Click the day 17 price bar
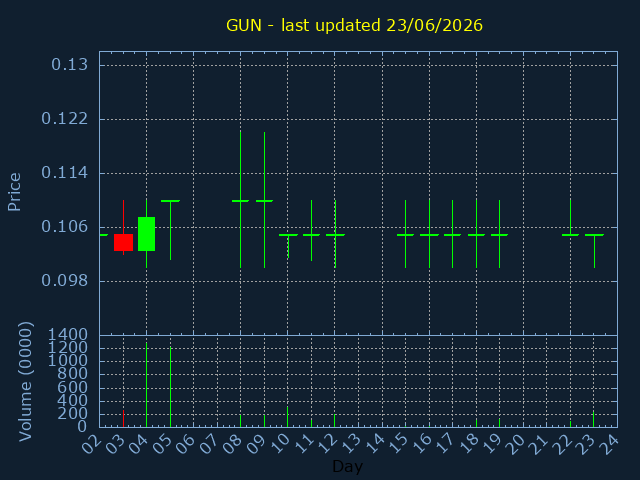 tap(452, 234)
